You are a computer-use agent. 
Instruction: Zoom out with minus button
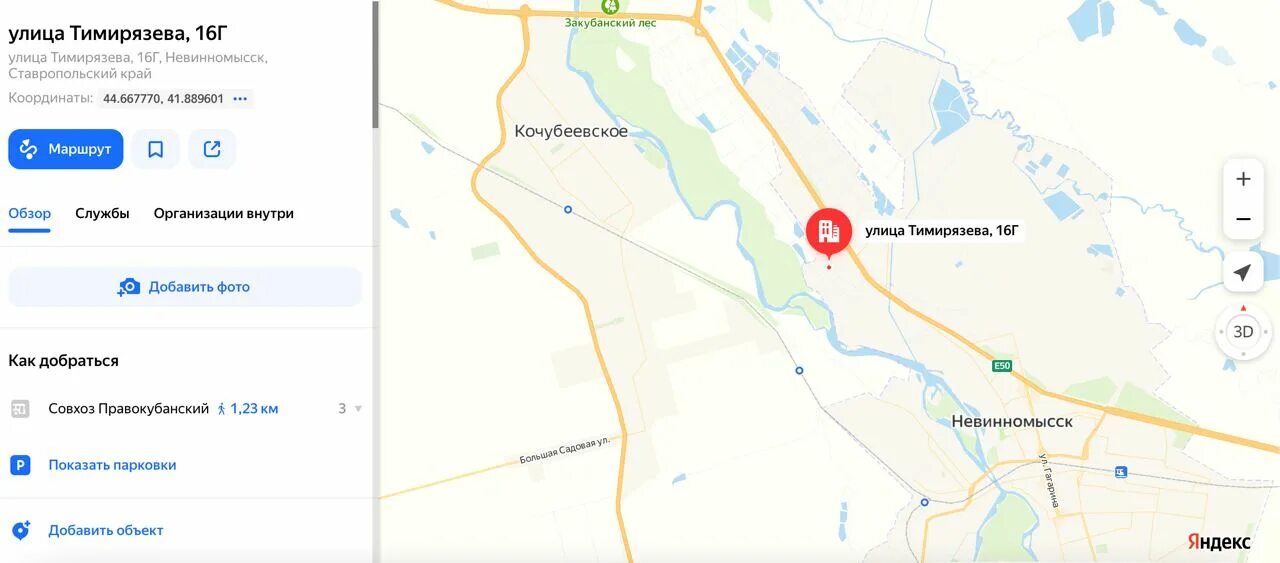click(1243, 219)
